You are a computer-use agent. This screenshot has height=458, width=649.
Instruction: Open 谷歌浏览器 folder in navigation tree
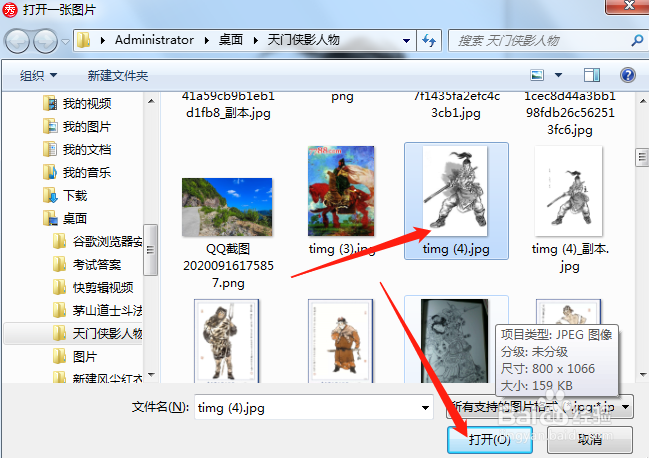pos(97,241)
